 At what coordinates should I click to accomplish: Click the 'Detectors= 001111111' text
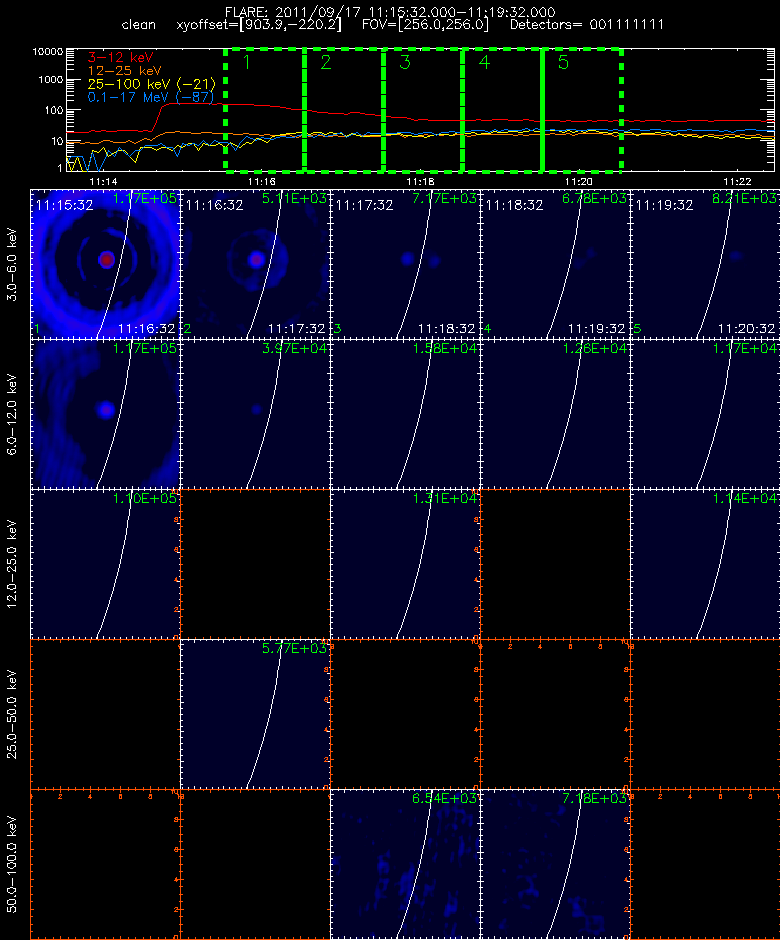click(587, 25)
